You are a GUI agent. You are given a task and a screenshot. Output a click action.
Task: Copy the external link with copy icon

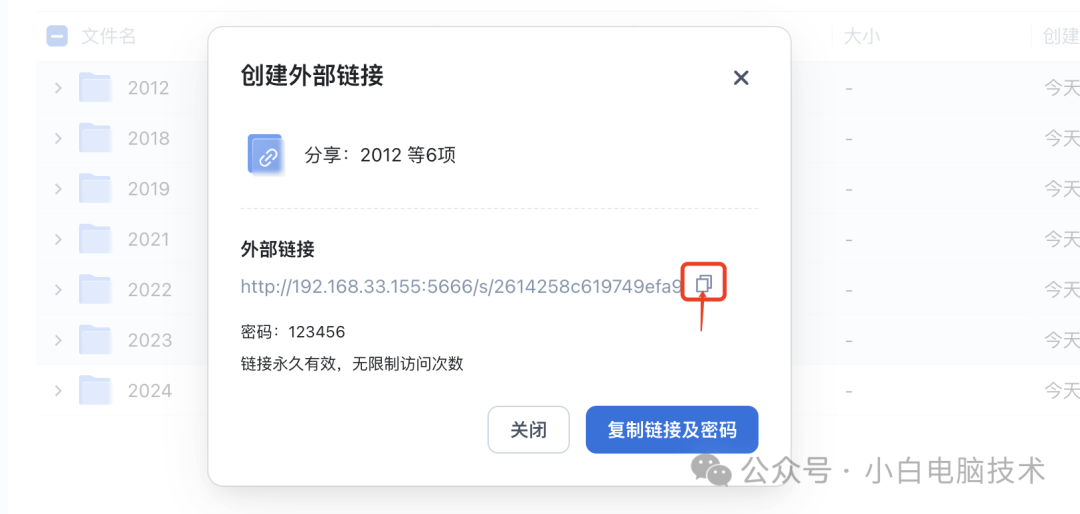point(703,283)
